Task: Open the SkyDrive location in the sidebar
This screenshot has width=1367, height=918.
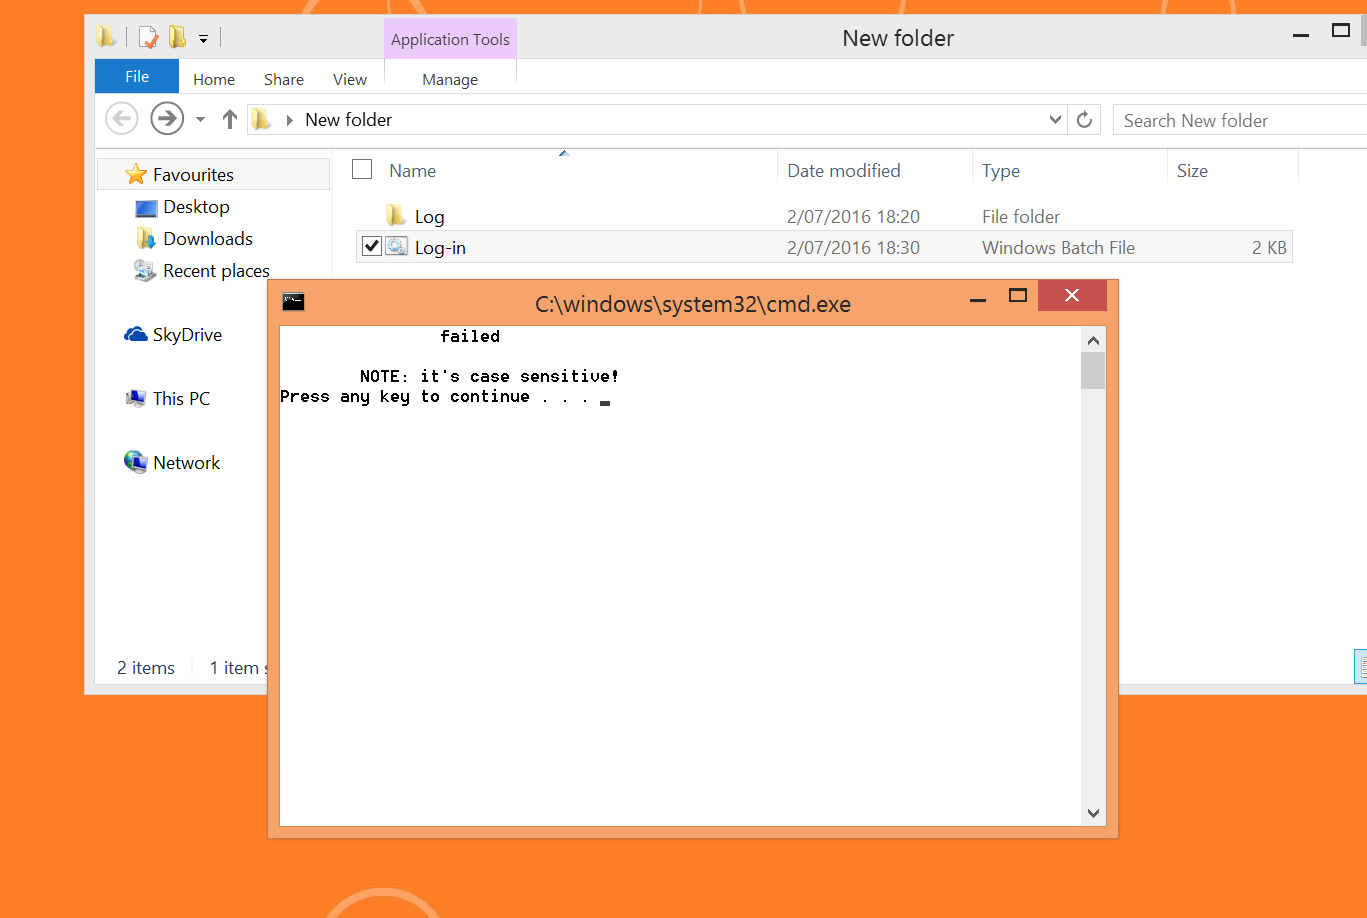Action: pyautogui.click(x=186, y=334)
